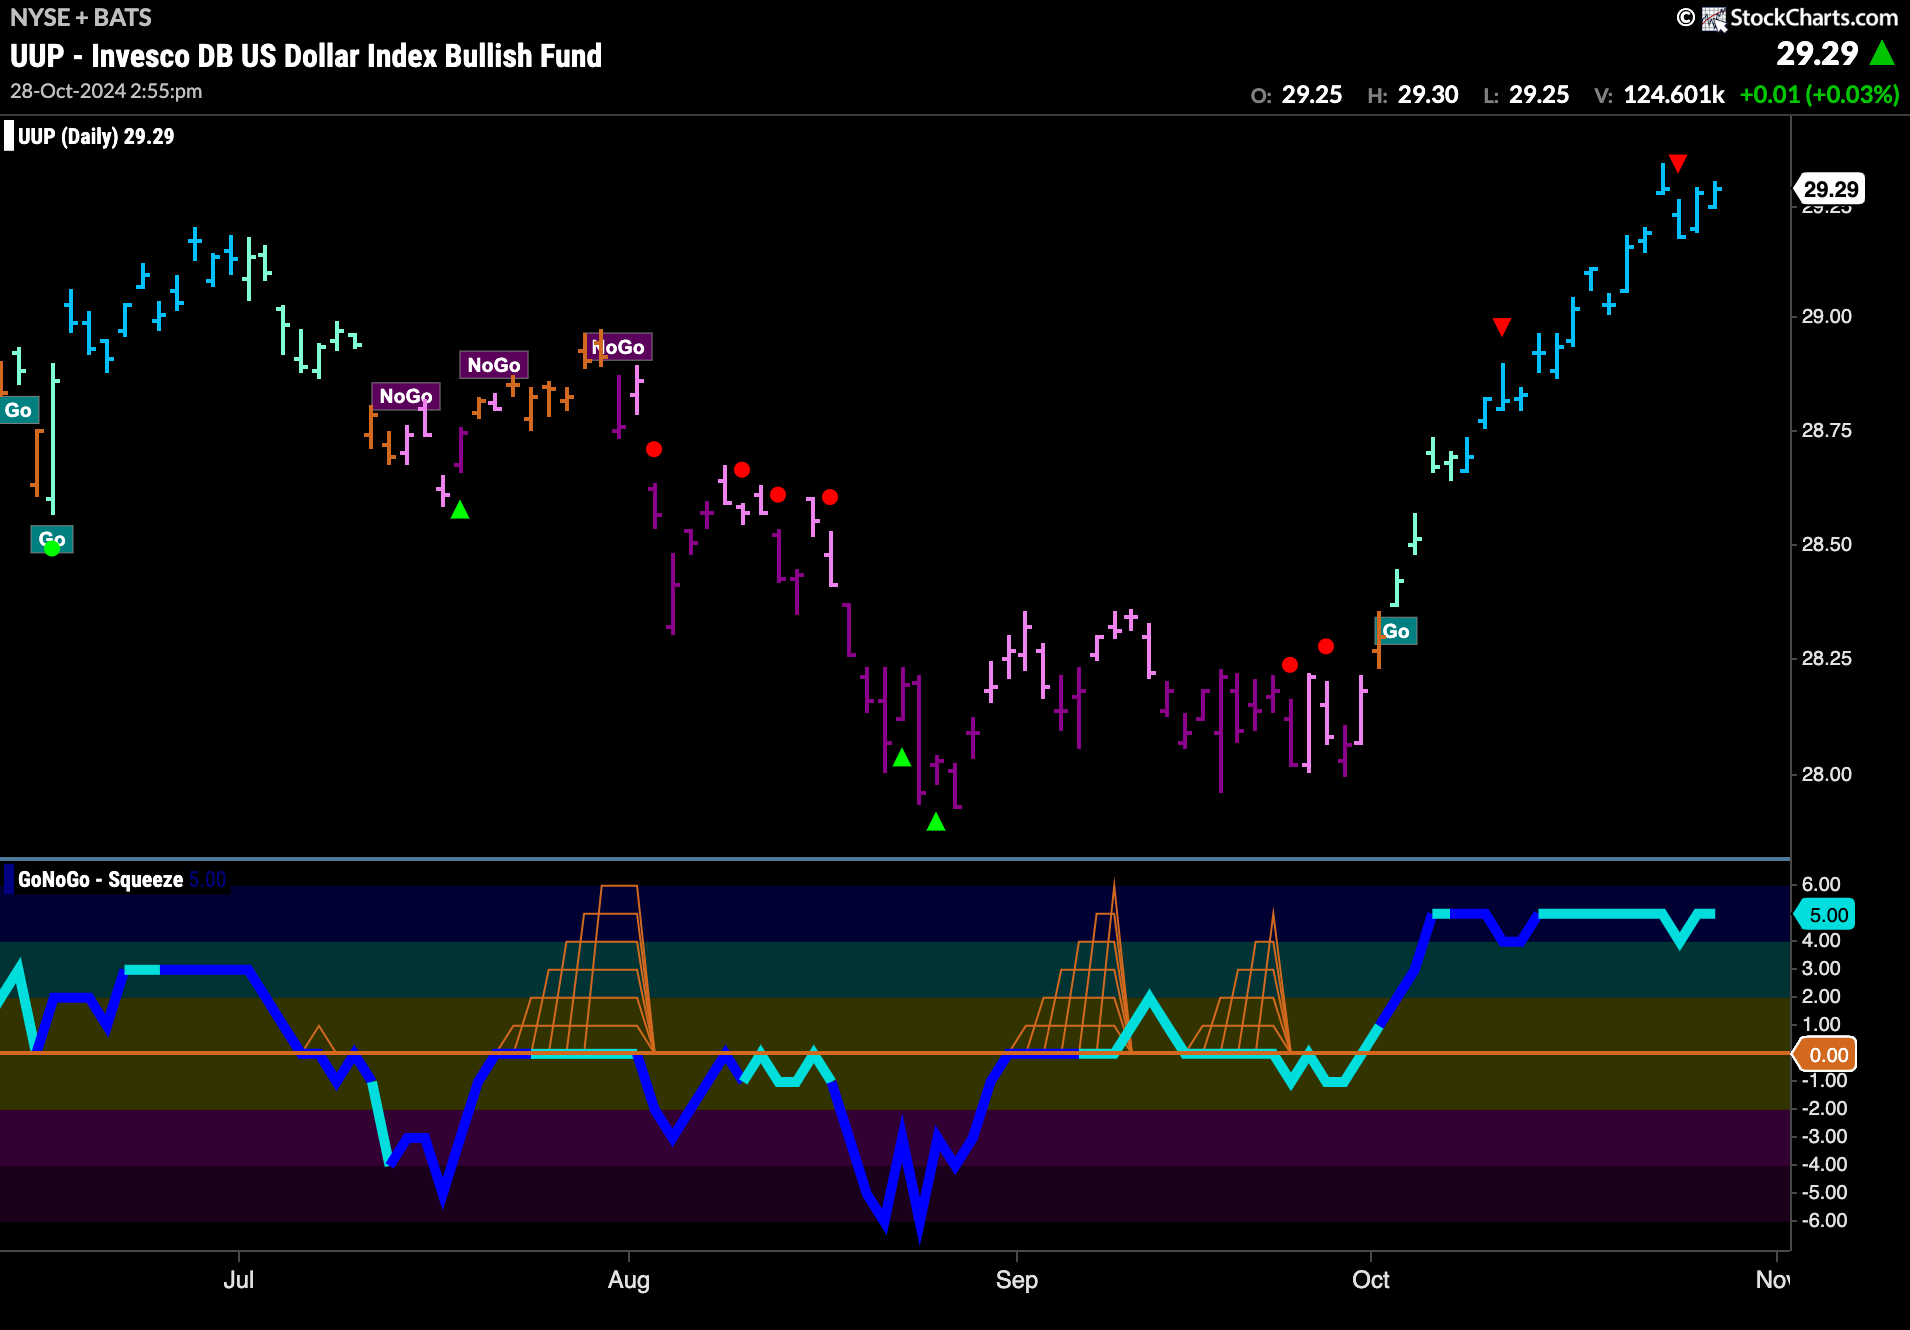Click the 28.00 price axis label
Image resolution: width=1910 pixels, height=1330 pixels.
pos(1827,775)
